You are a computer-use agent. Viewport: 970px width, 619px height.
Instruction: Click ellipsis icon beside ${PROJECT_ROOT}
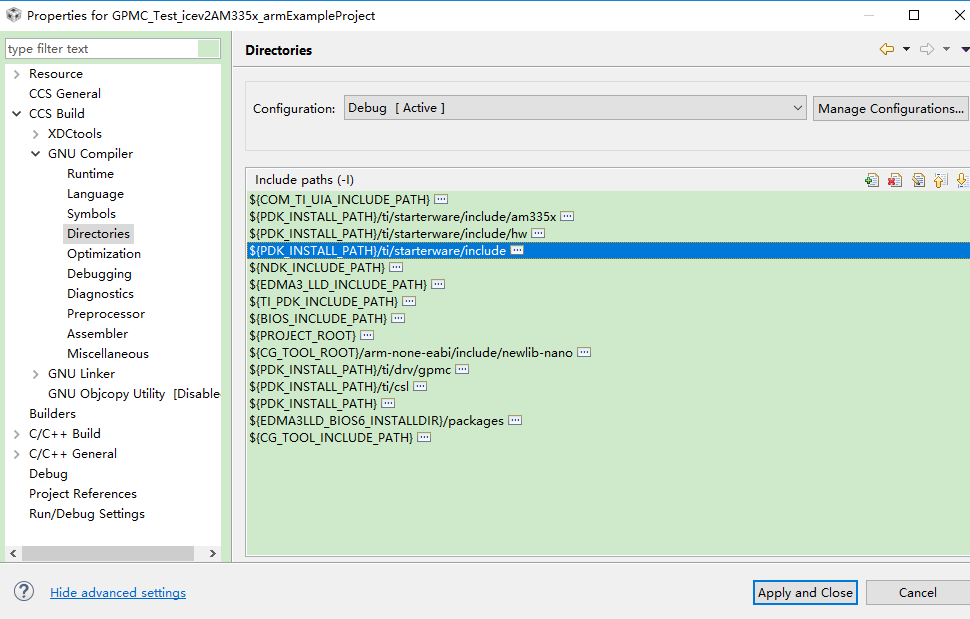click(367, 335)
